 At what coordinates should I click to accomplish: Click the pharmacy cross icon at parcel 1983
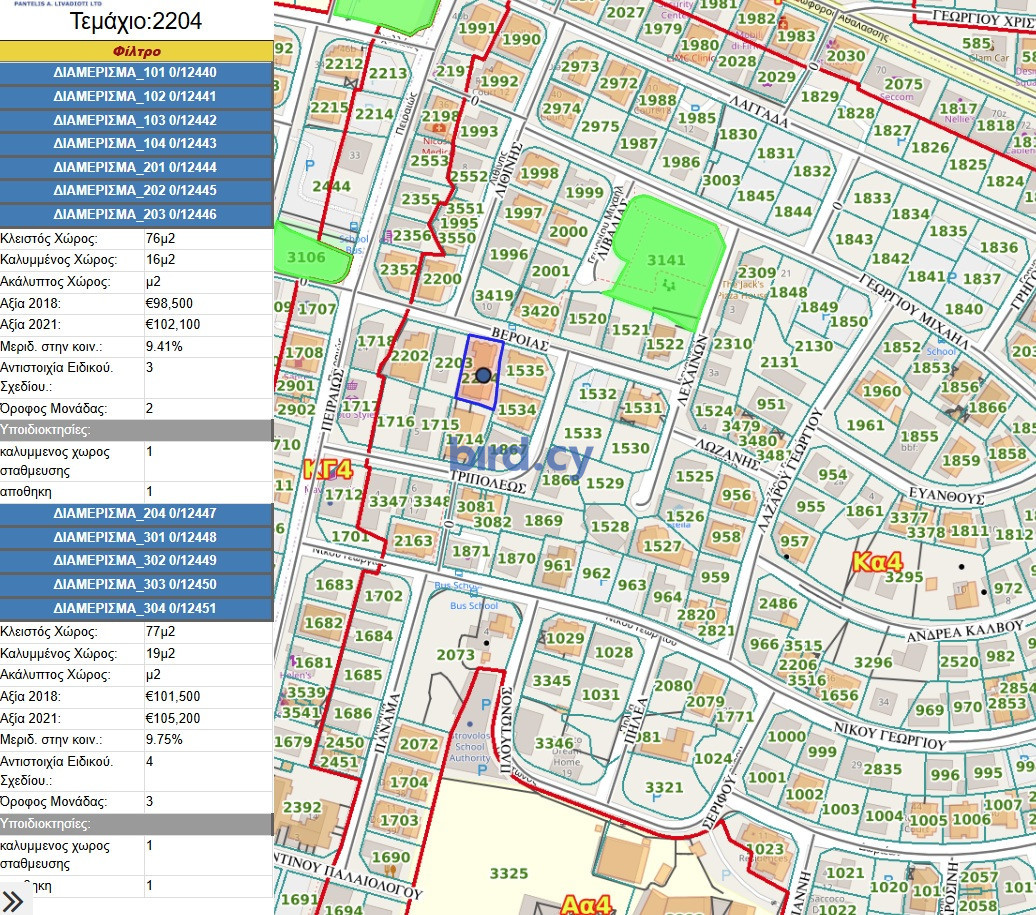(x=783, y=22)
